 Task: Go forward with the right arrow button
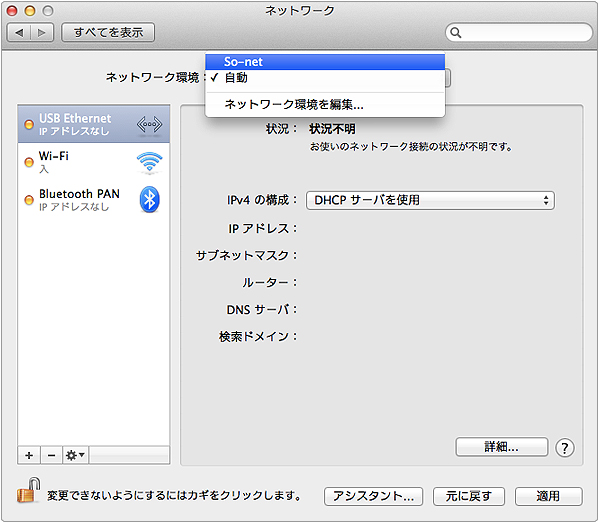[41, 33]
